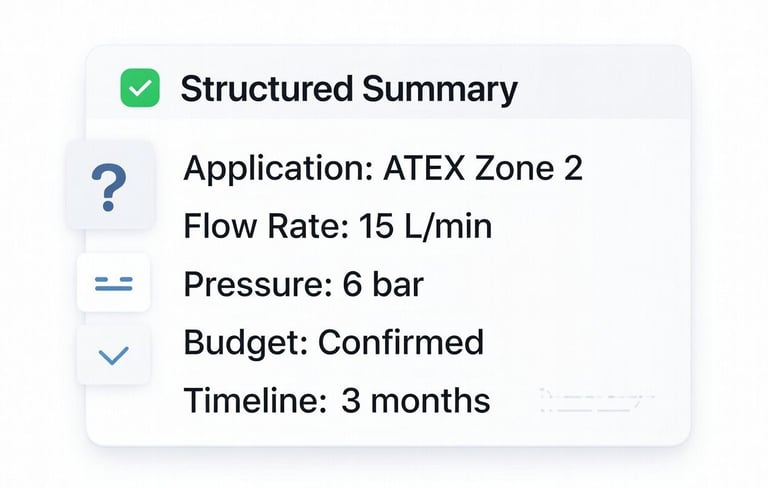This screenshot has width=768, height=488.
Task: Click the 'Budget' field label
Action: pos(245,342)
